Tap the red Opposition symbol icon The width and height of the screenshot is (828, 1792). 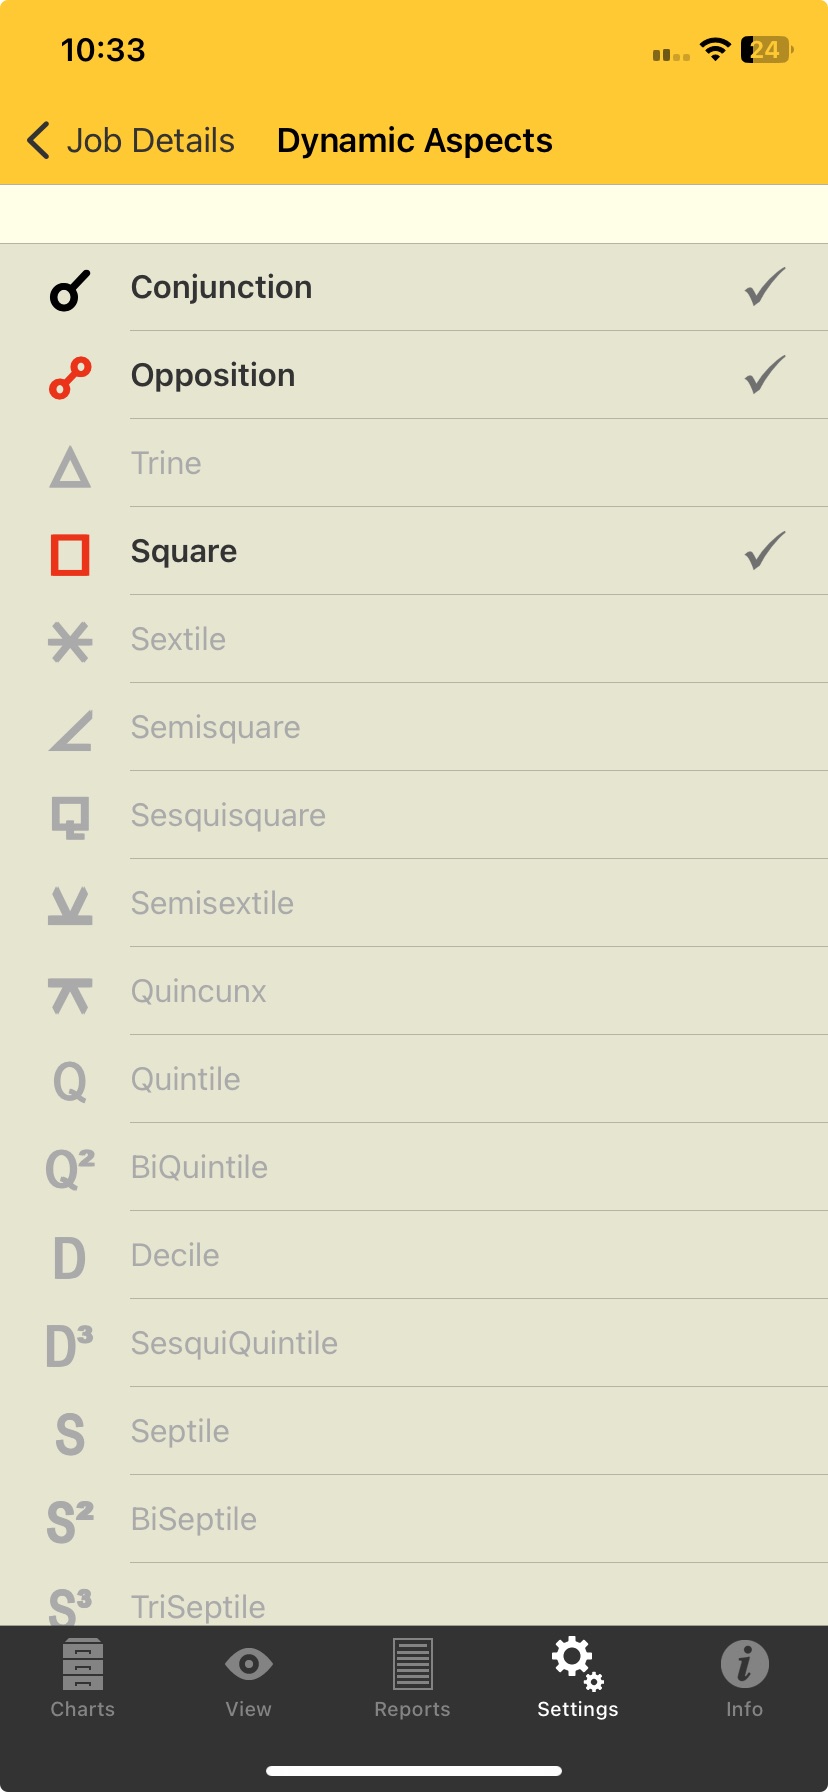(70, 378)
